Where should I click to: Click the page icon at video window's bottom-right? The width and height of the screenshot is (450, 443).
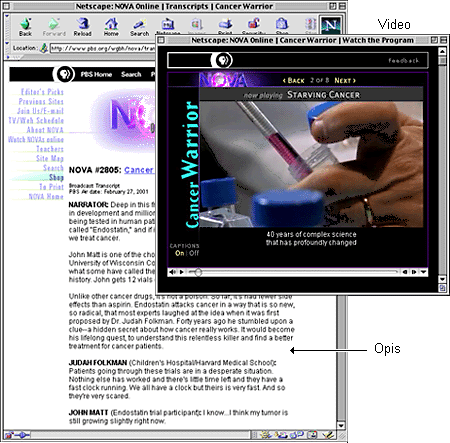442,288
